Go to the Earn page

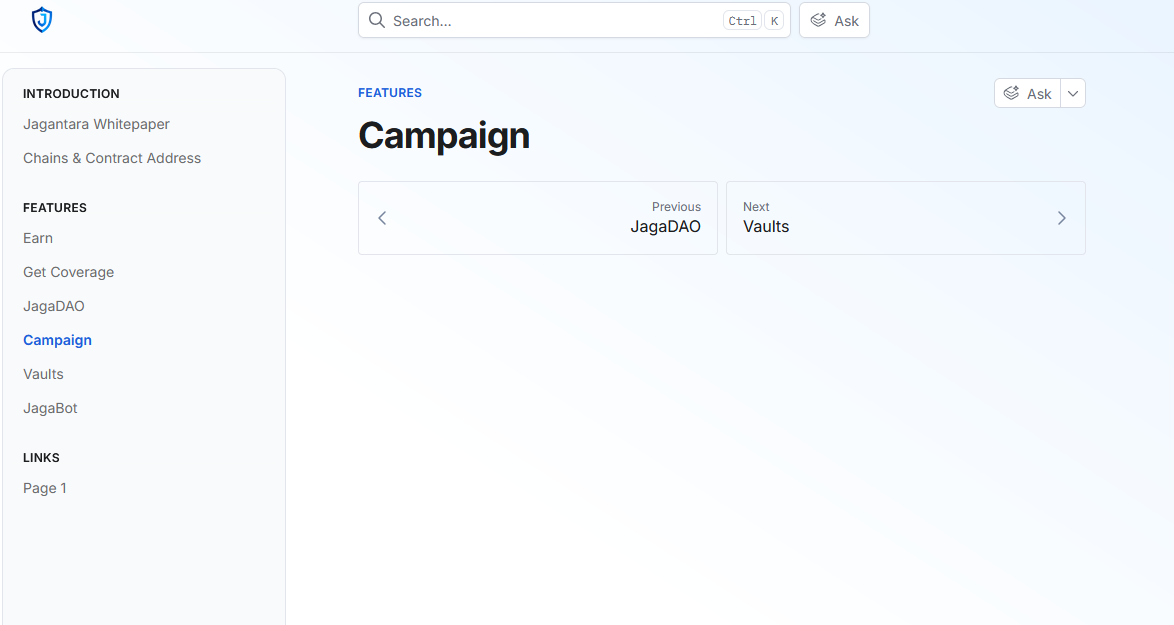(38, 238)
